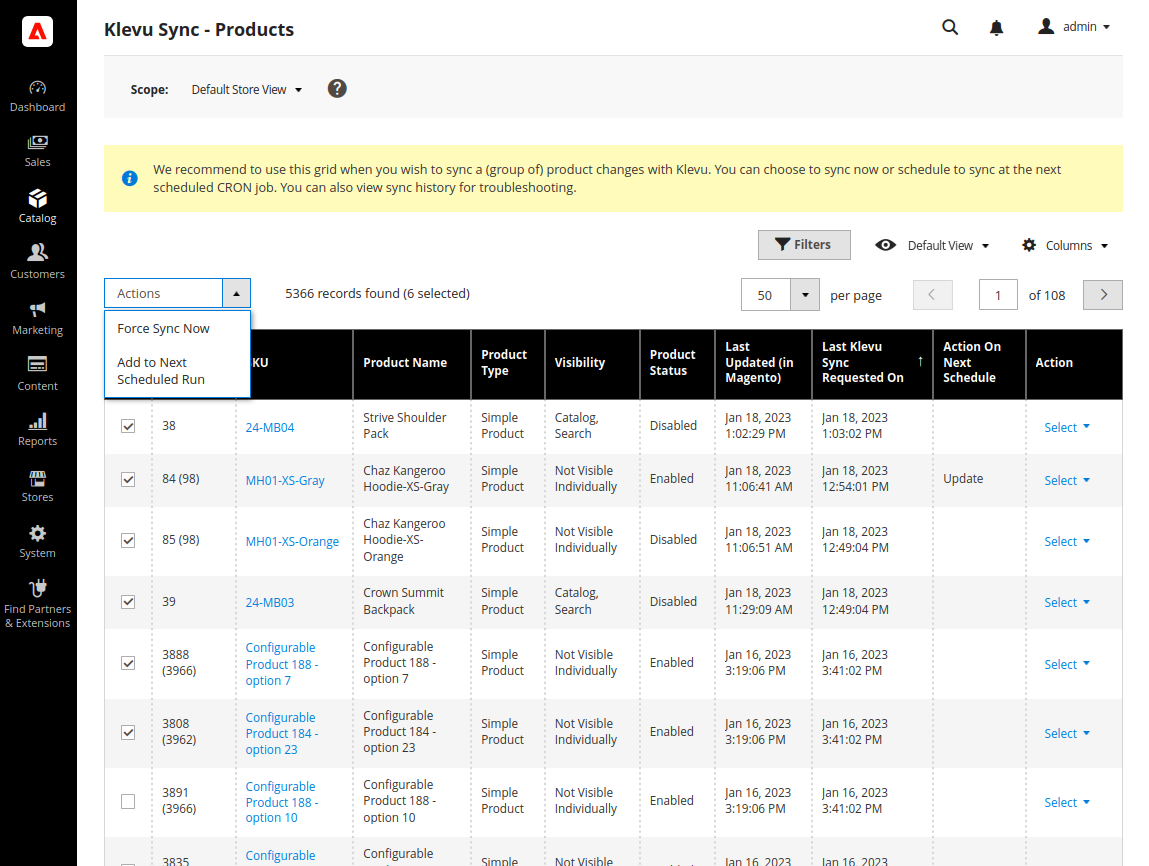This screenshot has width=1149, height=866.
Task: Open the 24-MB03 SKU link
Action: click(270, 602)
